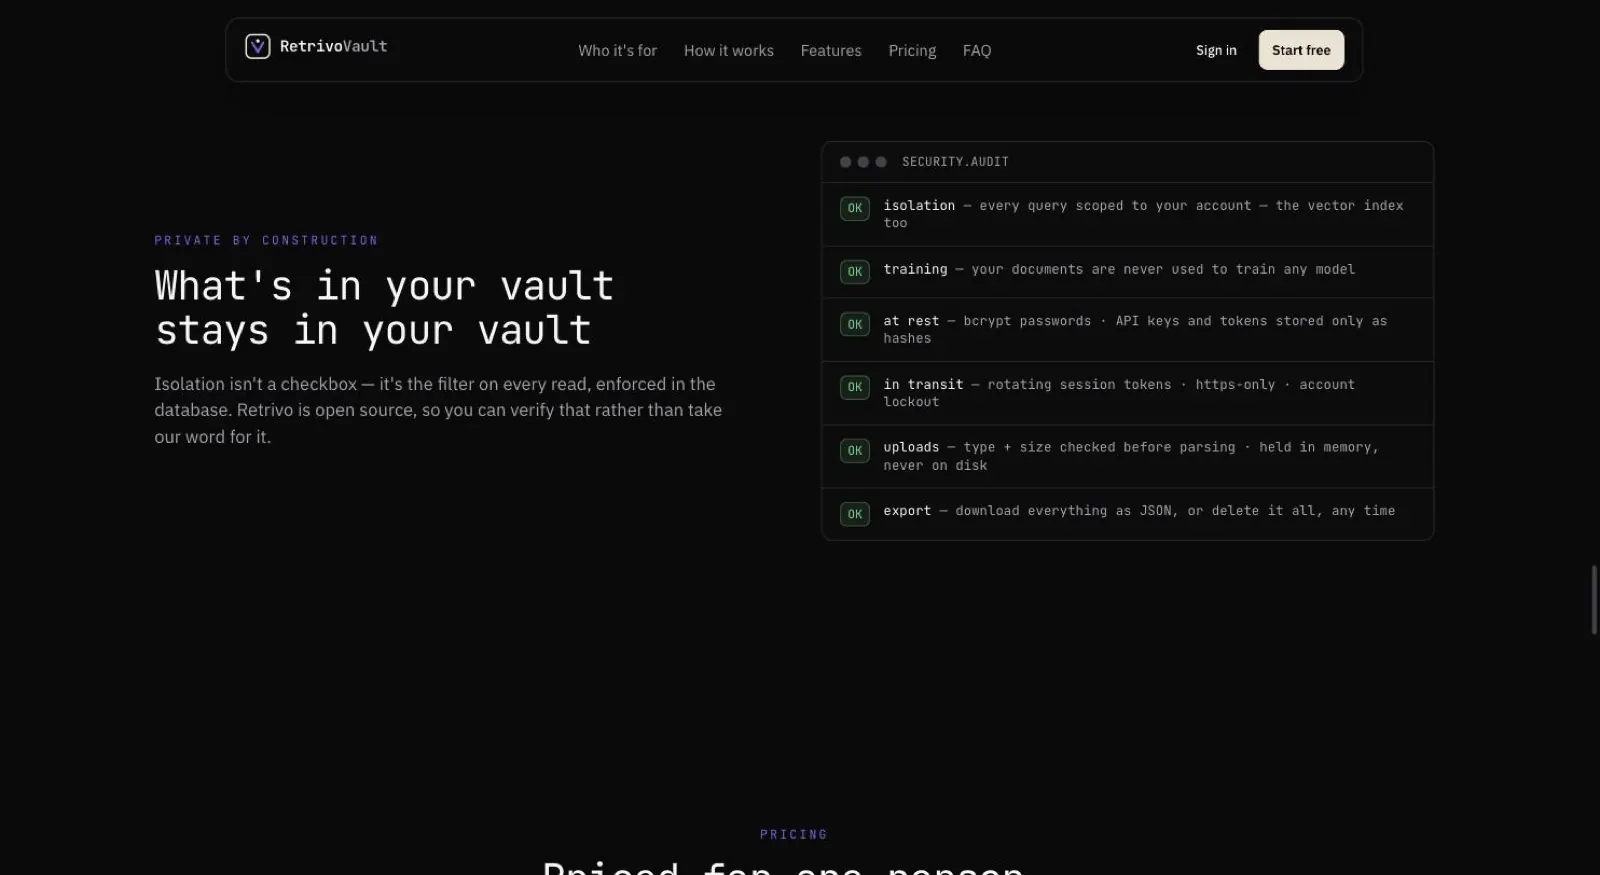The image size is (1600, 875).
Task: Click the RetrivoVault shield logo icon
Action: pyautogui.click(x=258, y=46)
